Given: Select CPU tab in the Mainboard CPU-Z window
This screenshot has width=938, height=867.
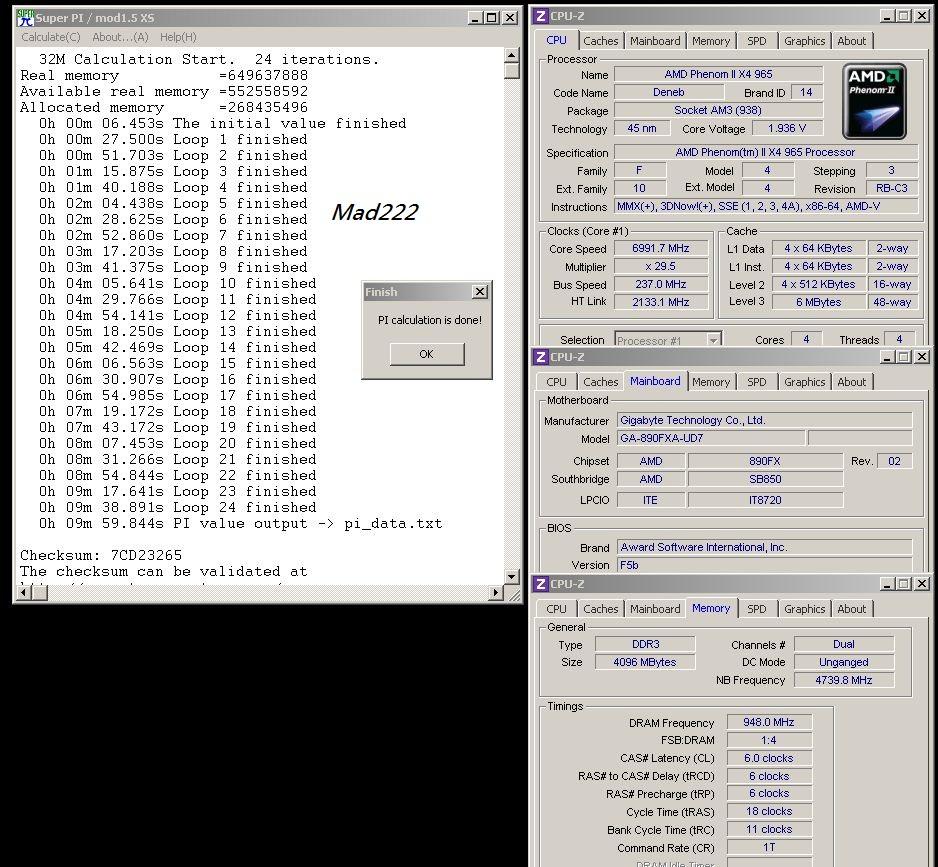Looking at the screenshot, I should [x=556, y=382].
